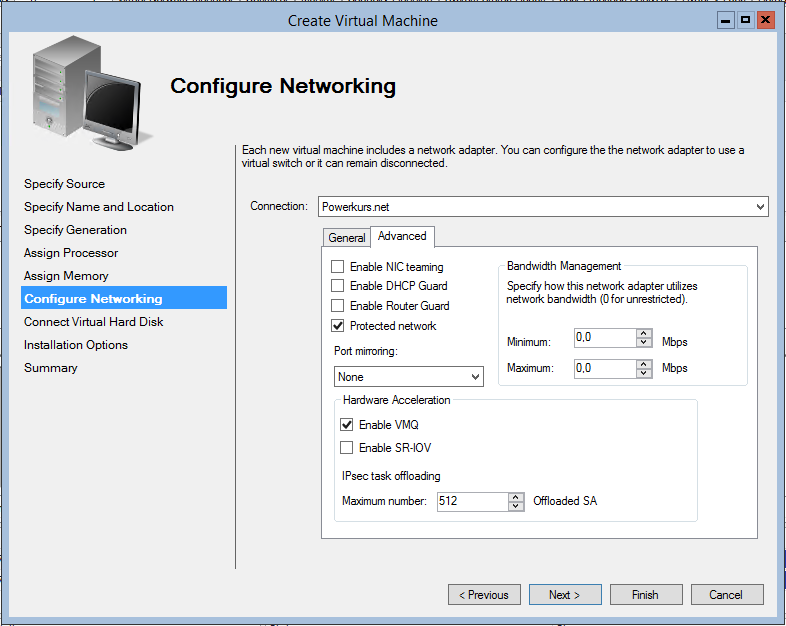Switch to the General tab
The image size is (786, 626).
coord(346,238)
